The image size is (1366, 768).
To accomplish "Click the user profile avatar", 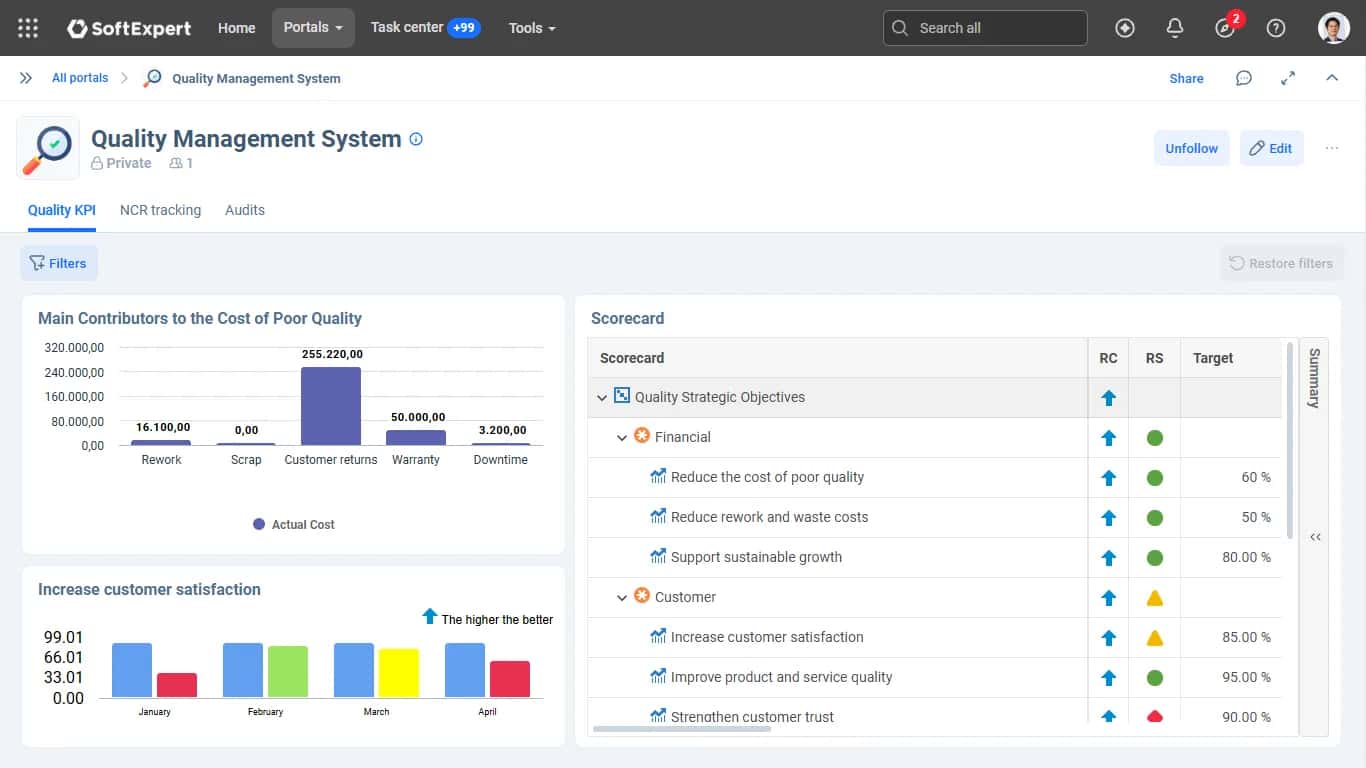I will pyautogui.click(x=1334, y=28).
